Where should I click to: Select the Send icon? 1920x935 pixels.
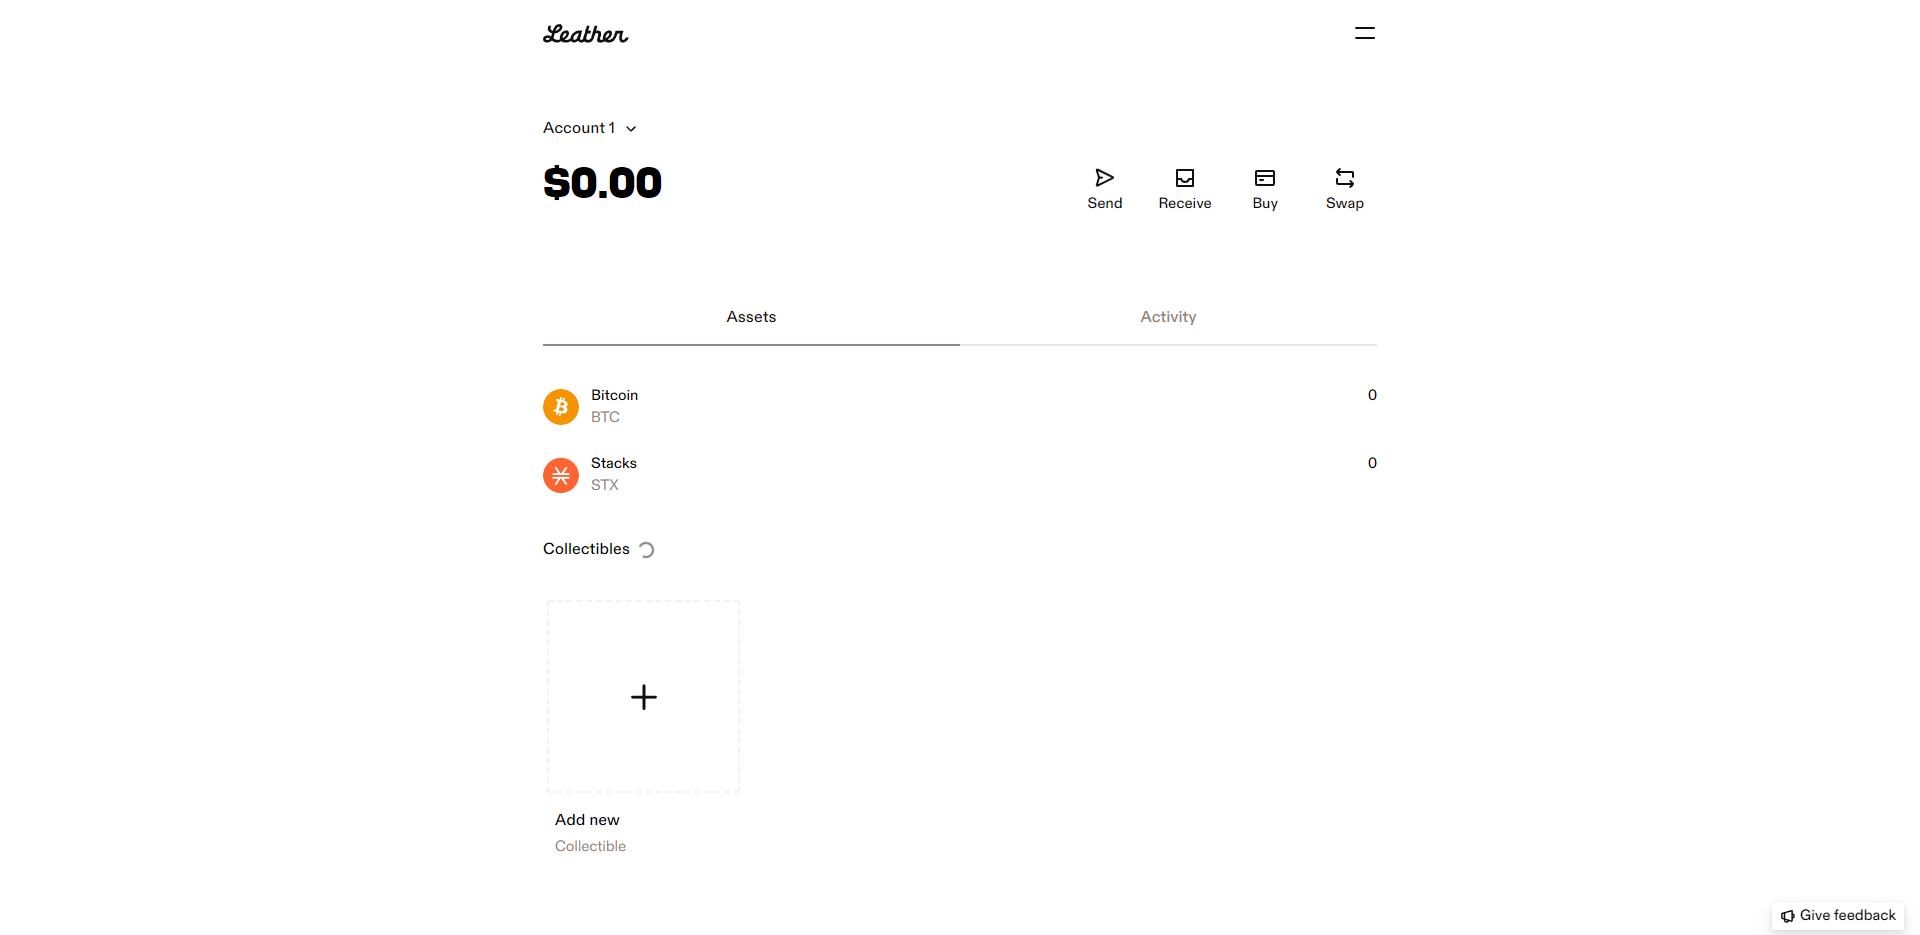point(1104,176)
